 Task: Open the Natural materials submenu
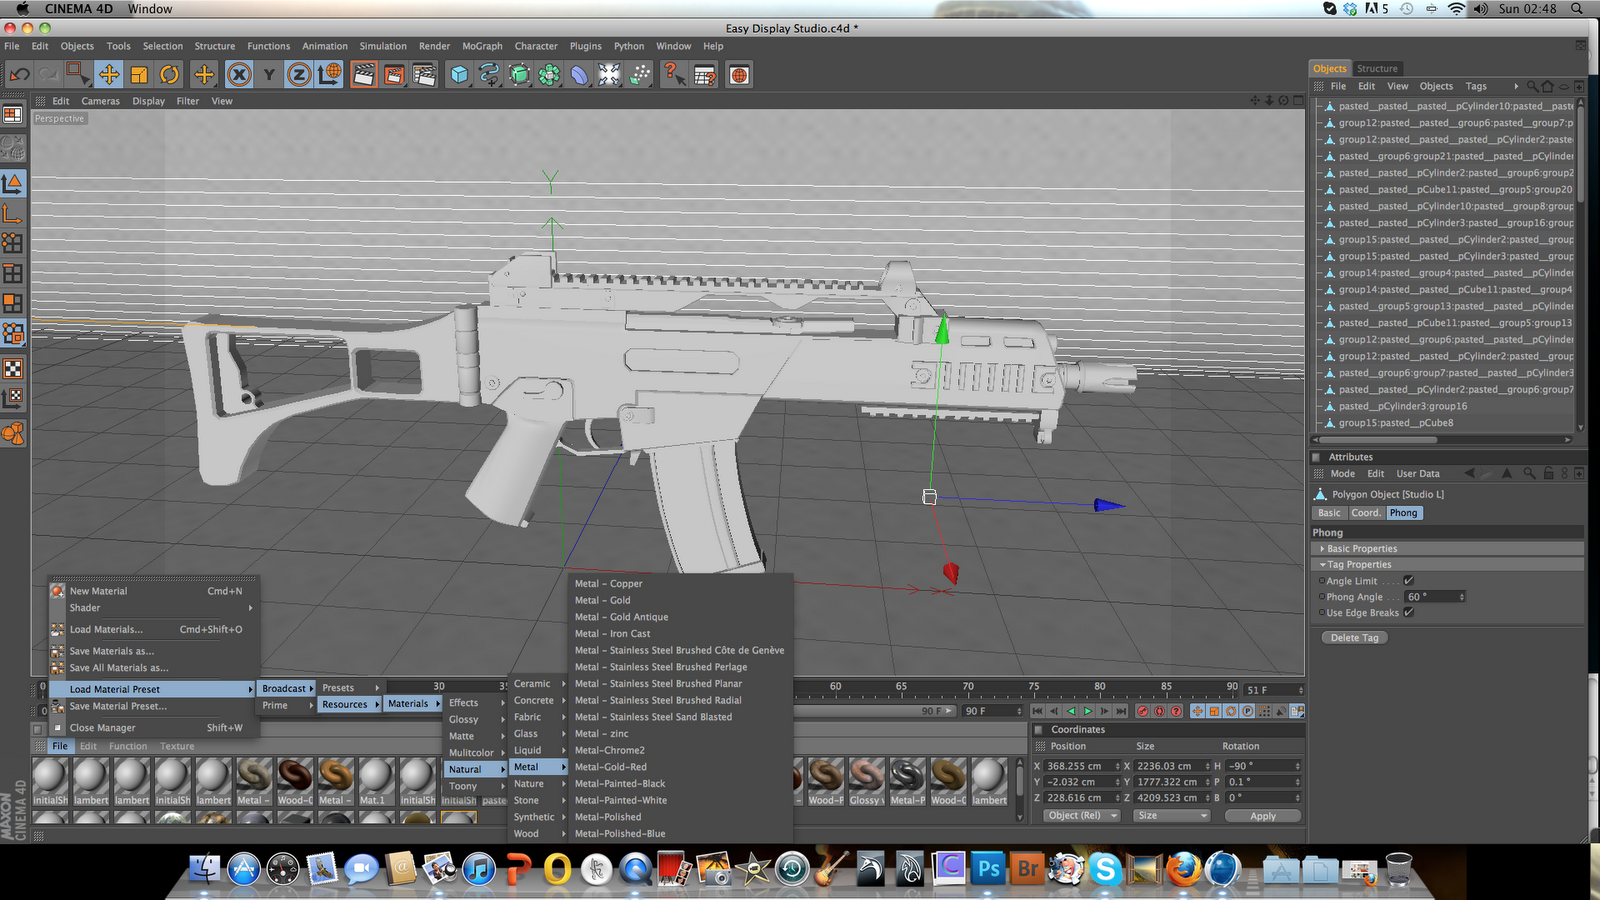[476, 770]
